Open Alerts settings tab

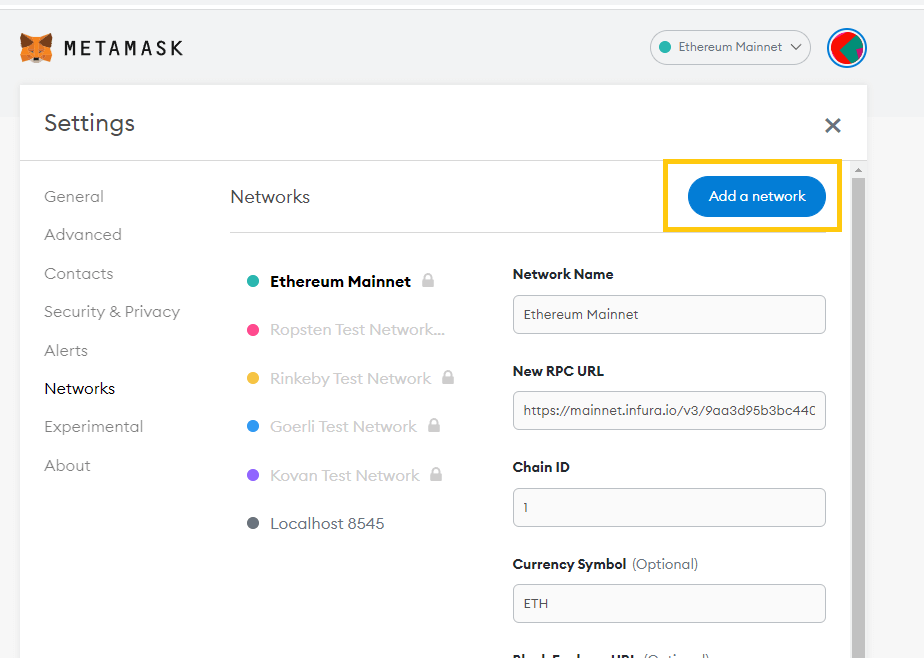tap(66, 351)
